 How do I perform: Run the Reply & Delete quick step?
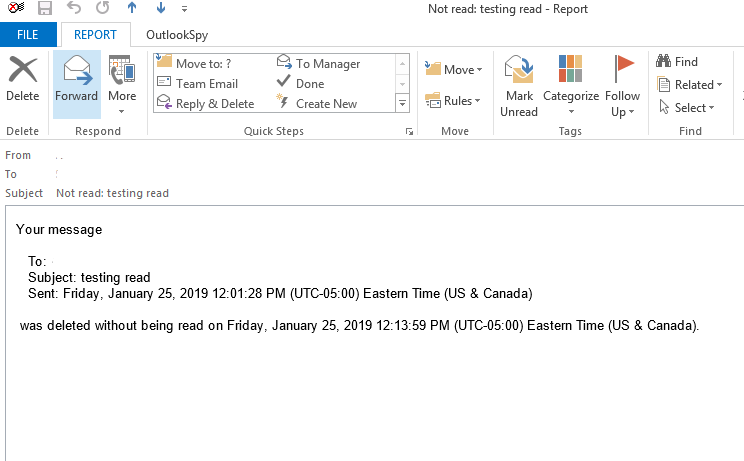[206, 103]
